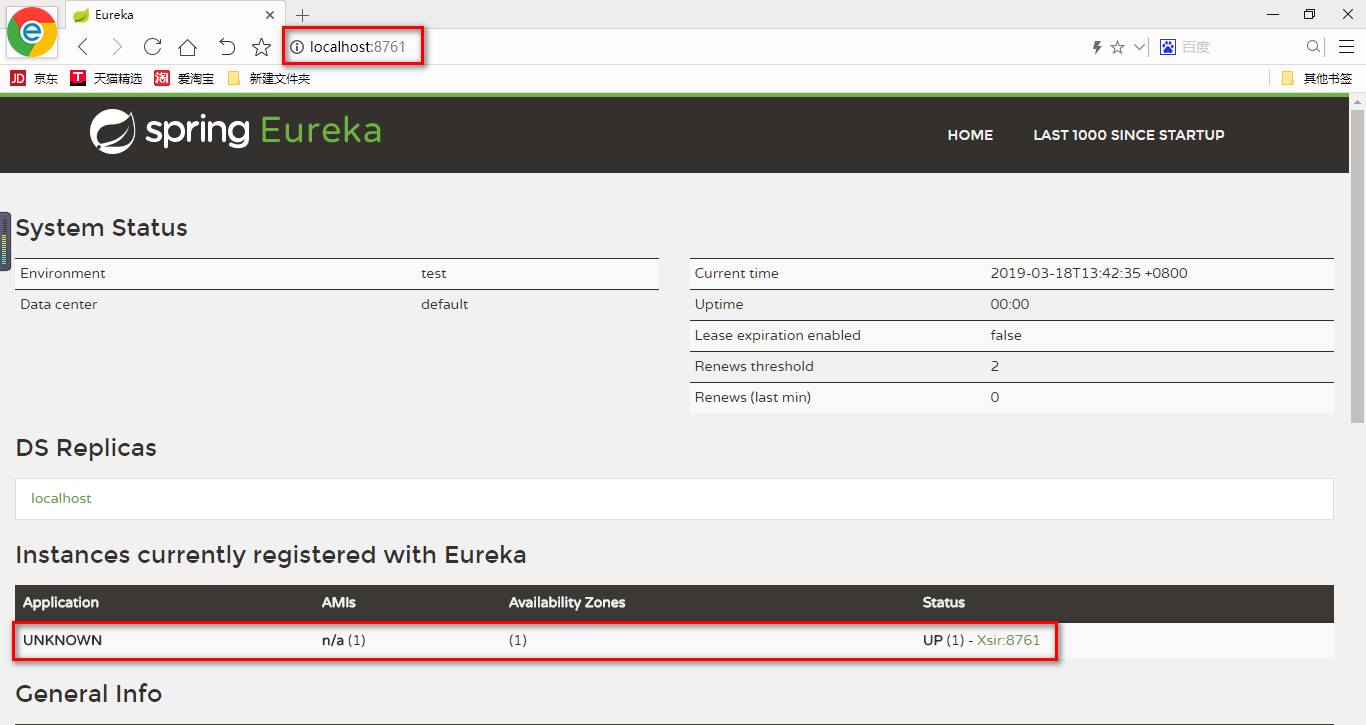Close the Eureka tab

click(269, 15)
